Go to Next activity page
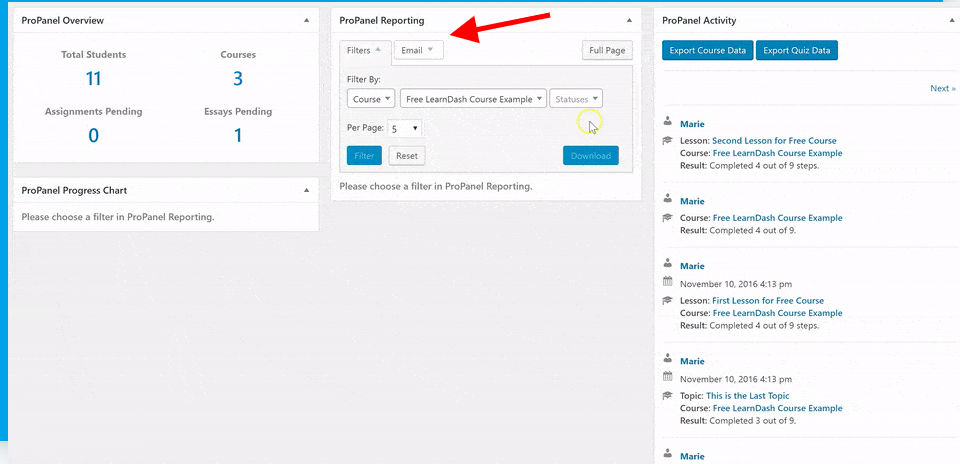This screenshot has width=960, height=464. tap(942, 88)
